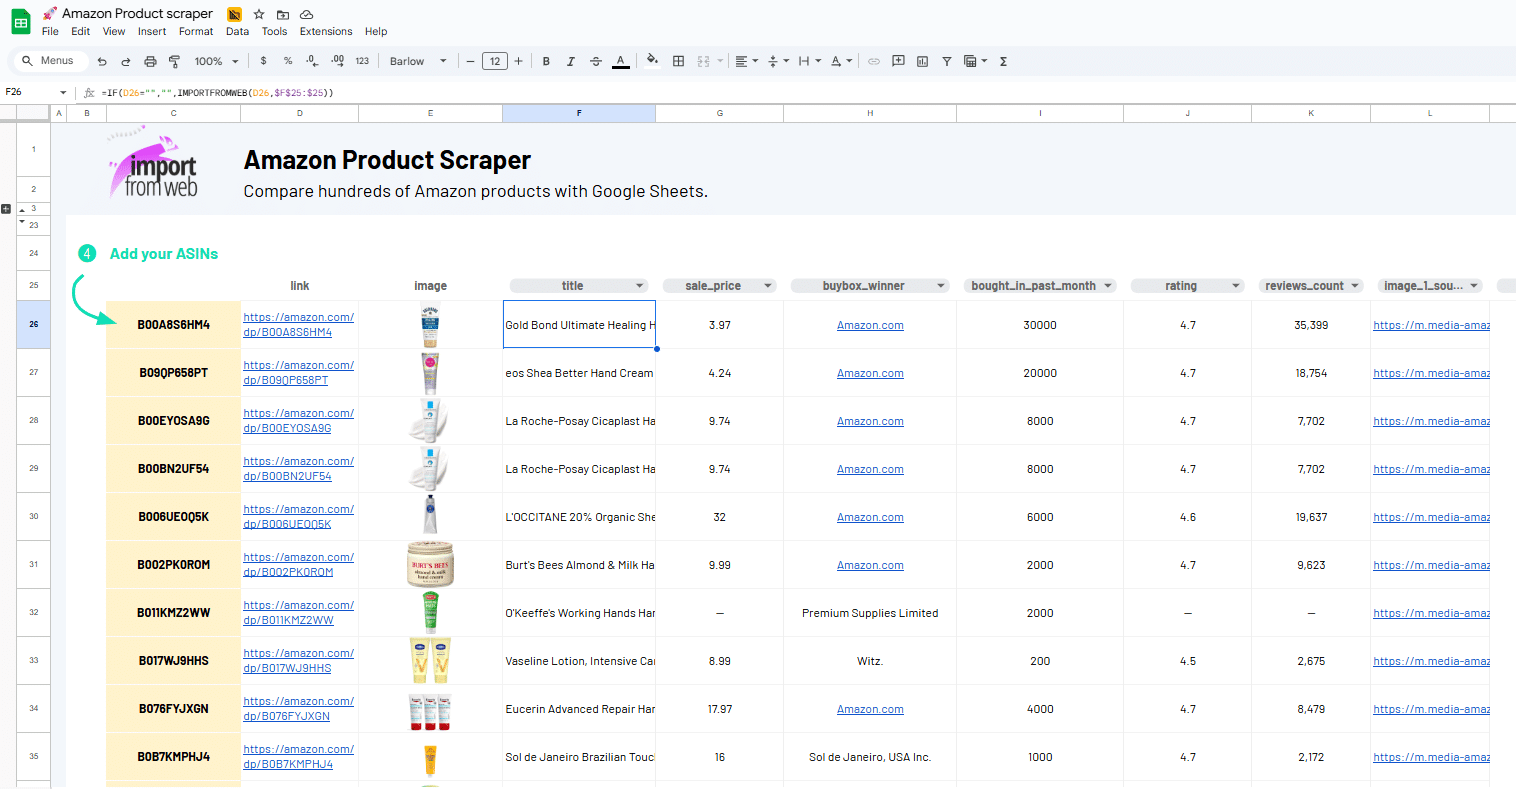Click the create filter icon
The image size is (1516, 789).
[946, 61]
